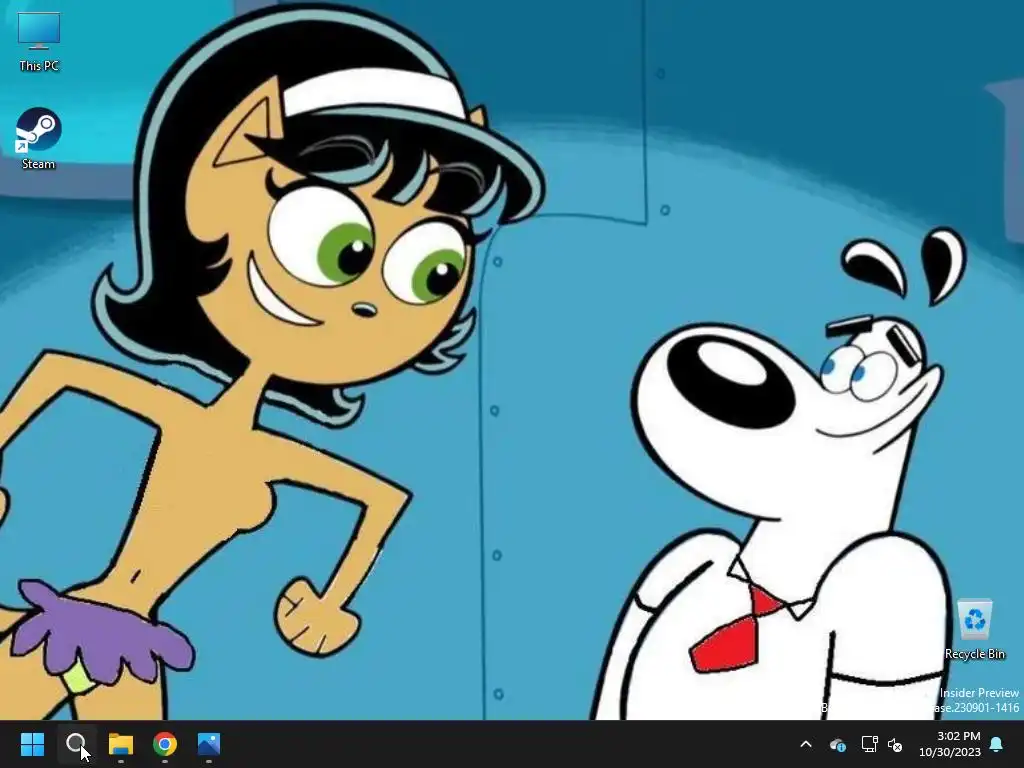Open File Explorer from the taskbar

tap(121, 744)
